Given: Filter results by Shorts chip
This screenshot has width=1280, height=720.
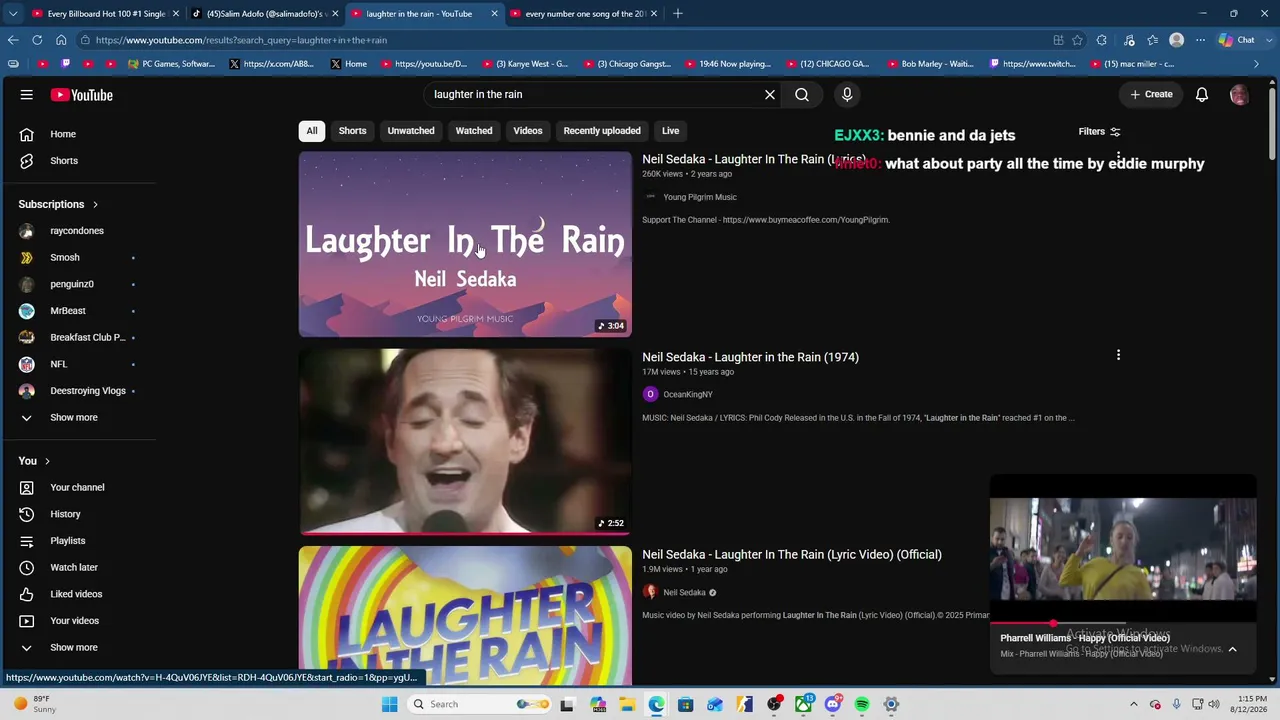Looking at the screenshot, I should (x=352, y=131).
